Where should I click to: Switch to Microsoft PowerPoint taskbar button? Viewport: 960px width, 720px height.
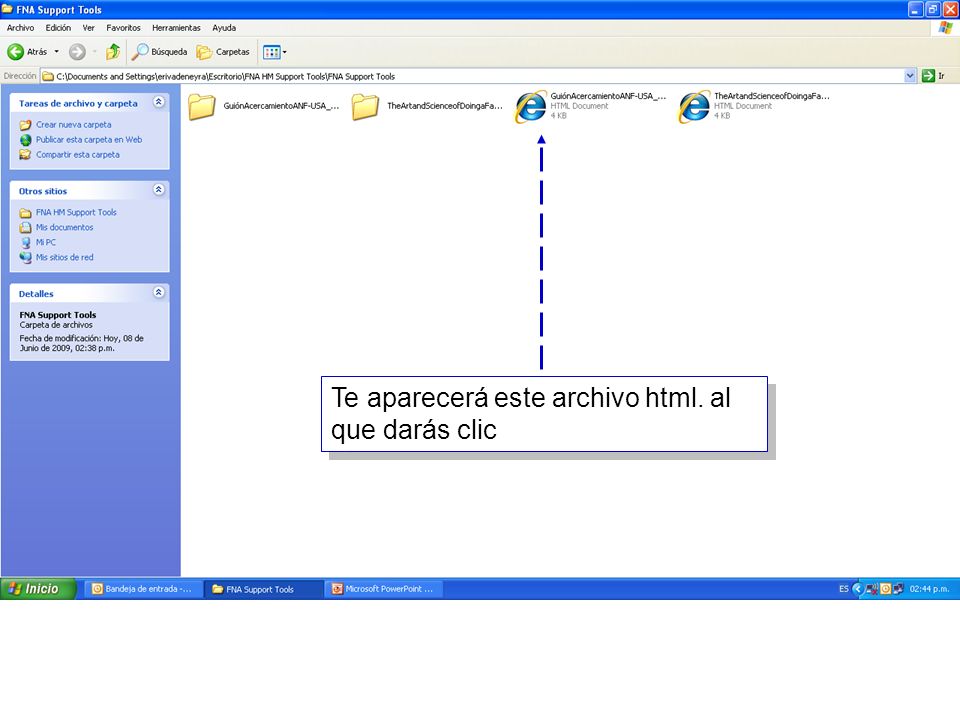(x=384, y=589)
